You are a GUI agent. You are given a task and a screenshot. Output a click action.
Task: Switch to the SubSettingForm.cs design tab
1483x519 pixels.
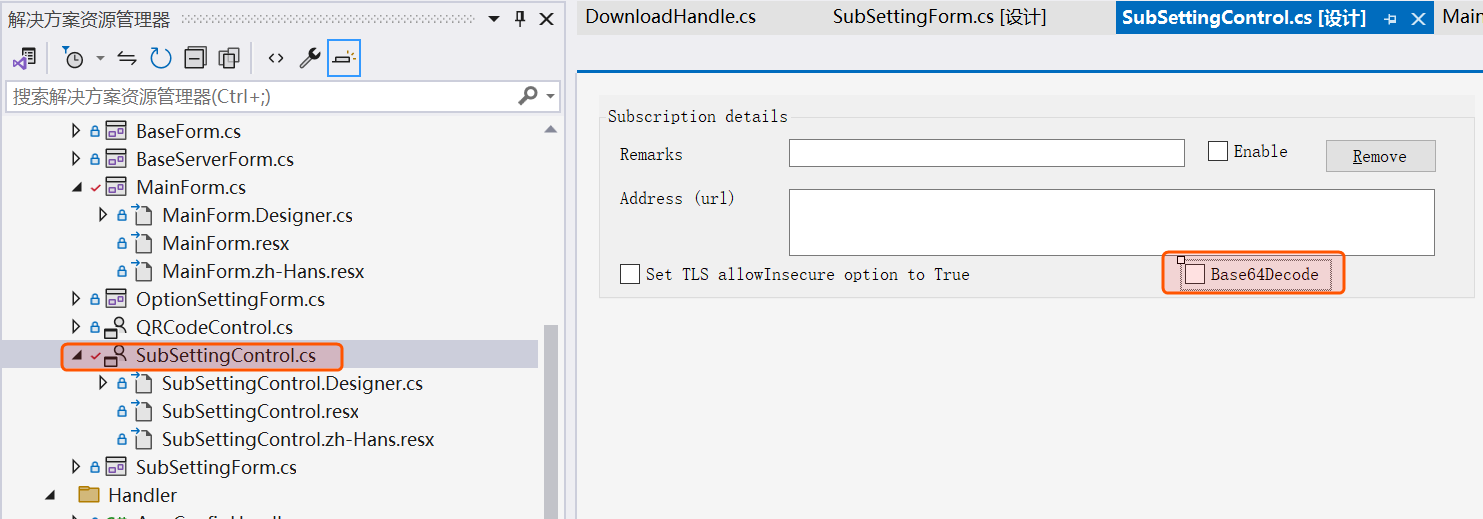[x=939, y=17]
